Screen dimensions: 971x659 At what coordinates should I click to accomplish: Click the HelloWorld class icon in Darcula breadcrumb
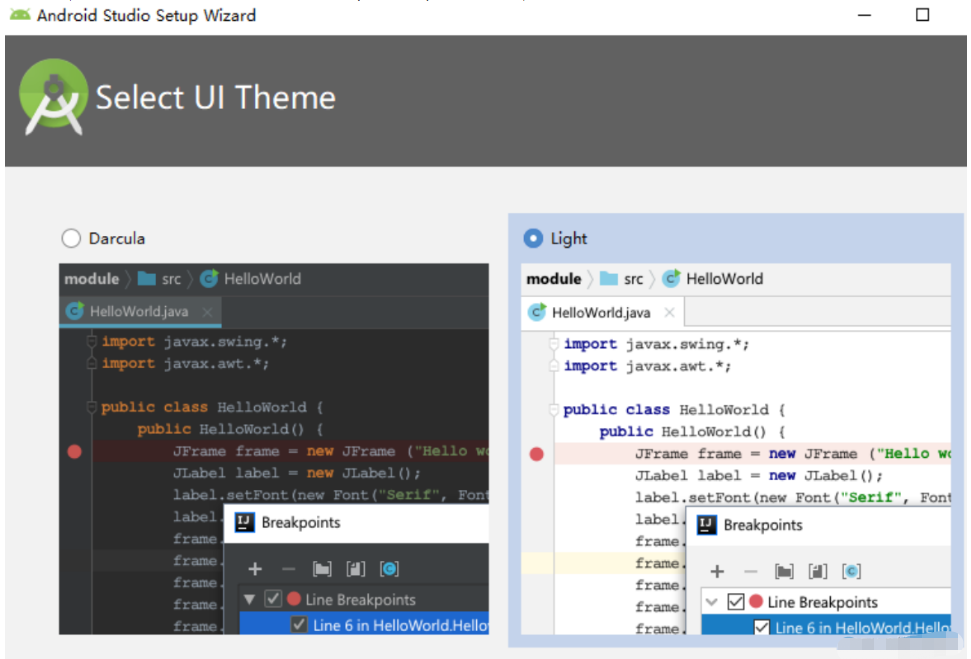[x=209, y=279]
